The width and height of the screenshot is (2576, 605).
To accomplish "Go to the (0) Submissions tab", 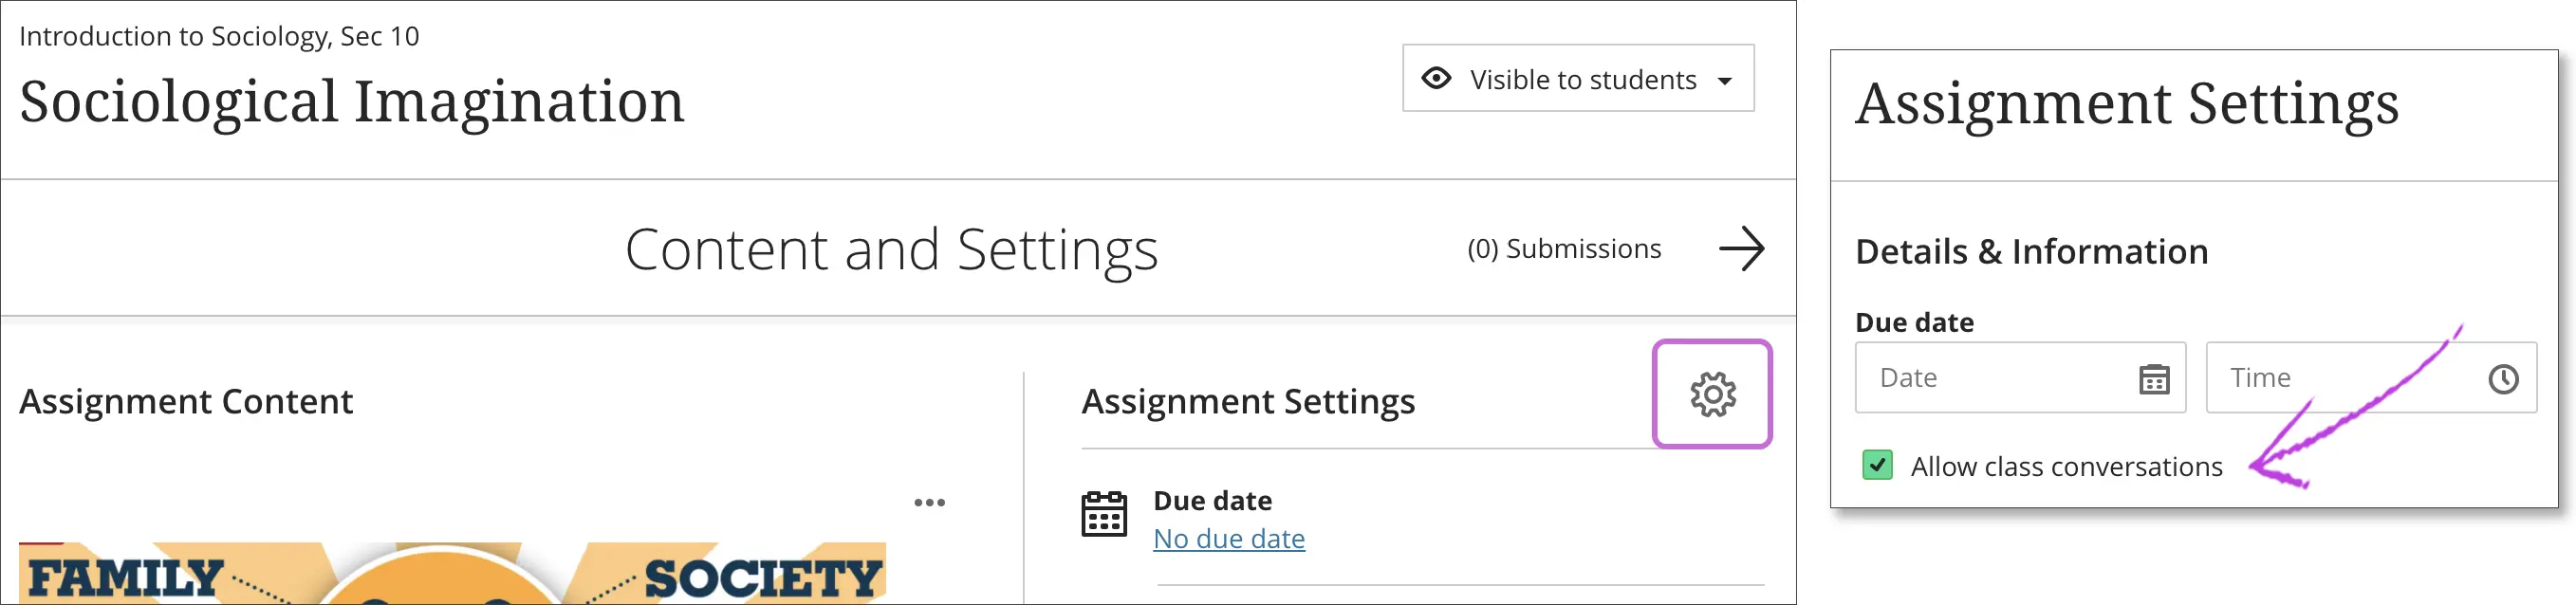I will click(x=1564, y=249).
